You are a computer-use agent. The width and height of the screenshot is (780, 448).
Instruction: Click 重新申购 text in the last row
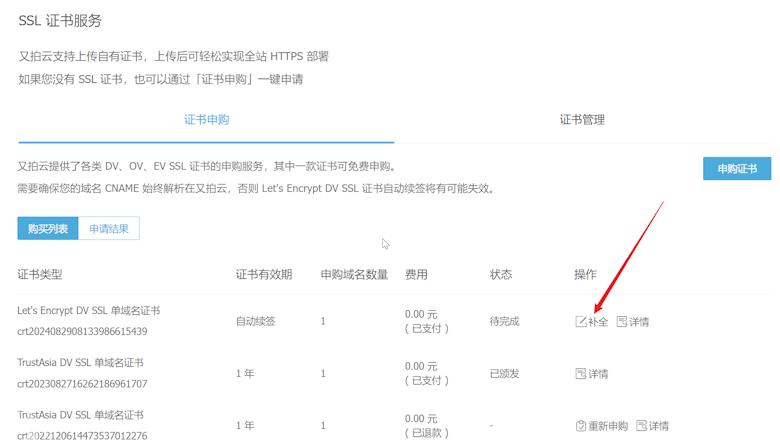[608, 426]
